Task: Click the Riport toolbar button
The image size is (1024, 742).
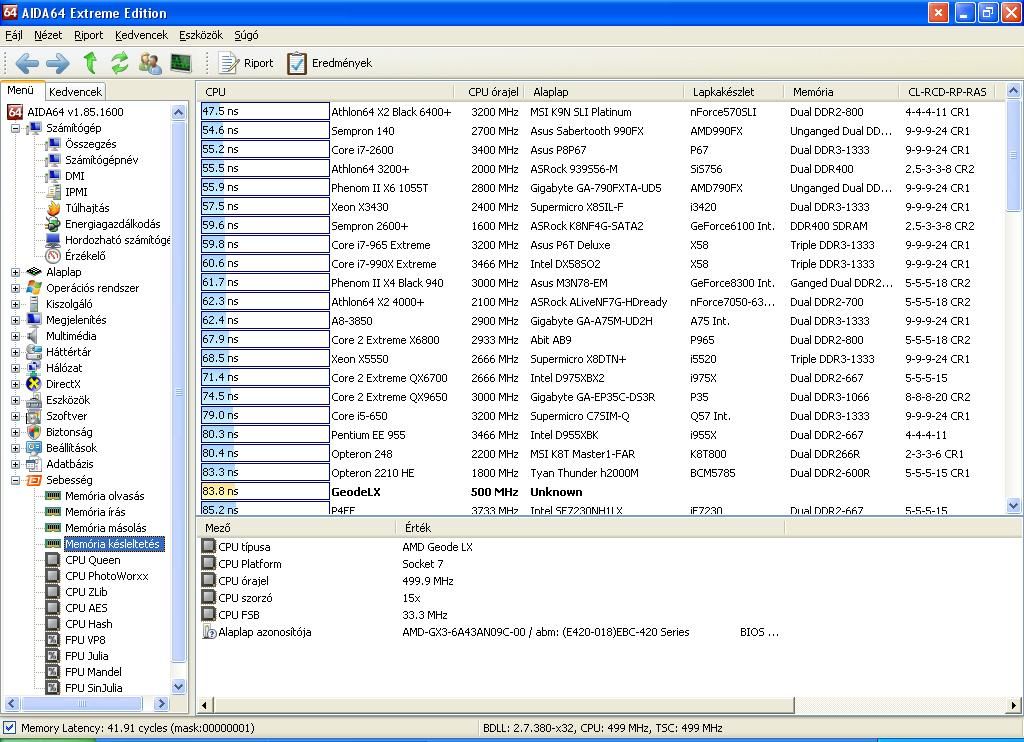Action: (x=246, y=63)
